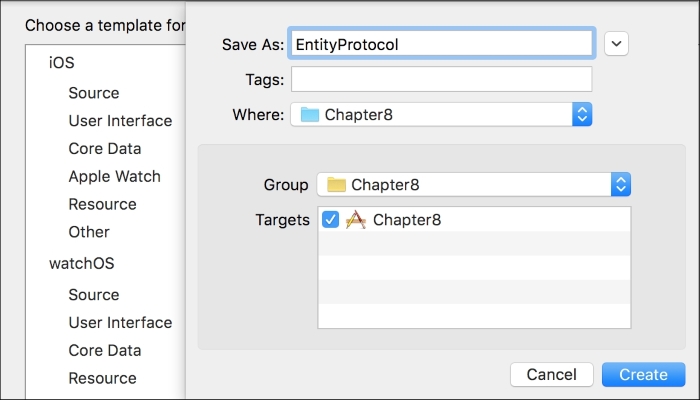Uncheck the Chapter8 target checkbox
The width and height of the screenshot is (700, 400).
click(330, 219)
